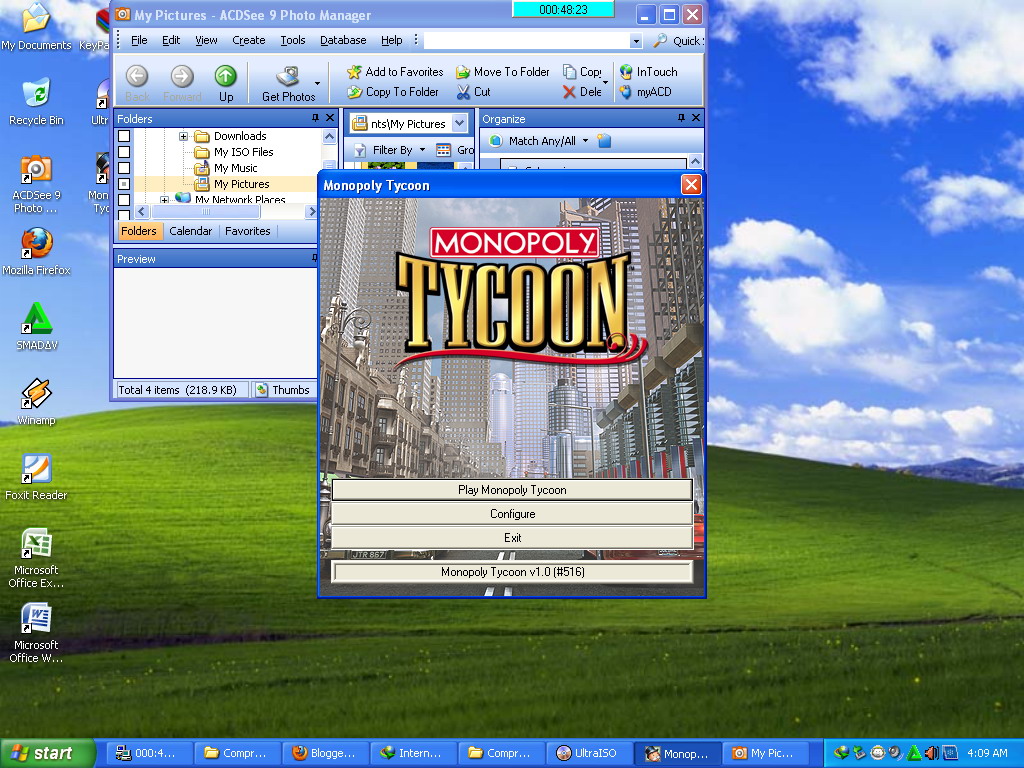Image resolution: width=1024 pixels, height=768 pixels.
Task: Switch to the Favorites tab
Action: point(248,231)
